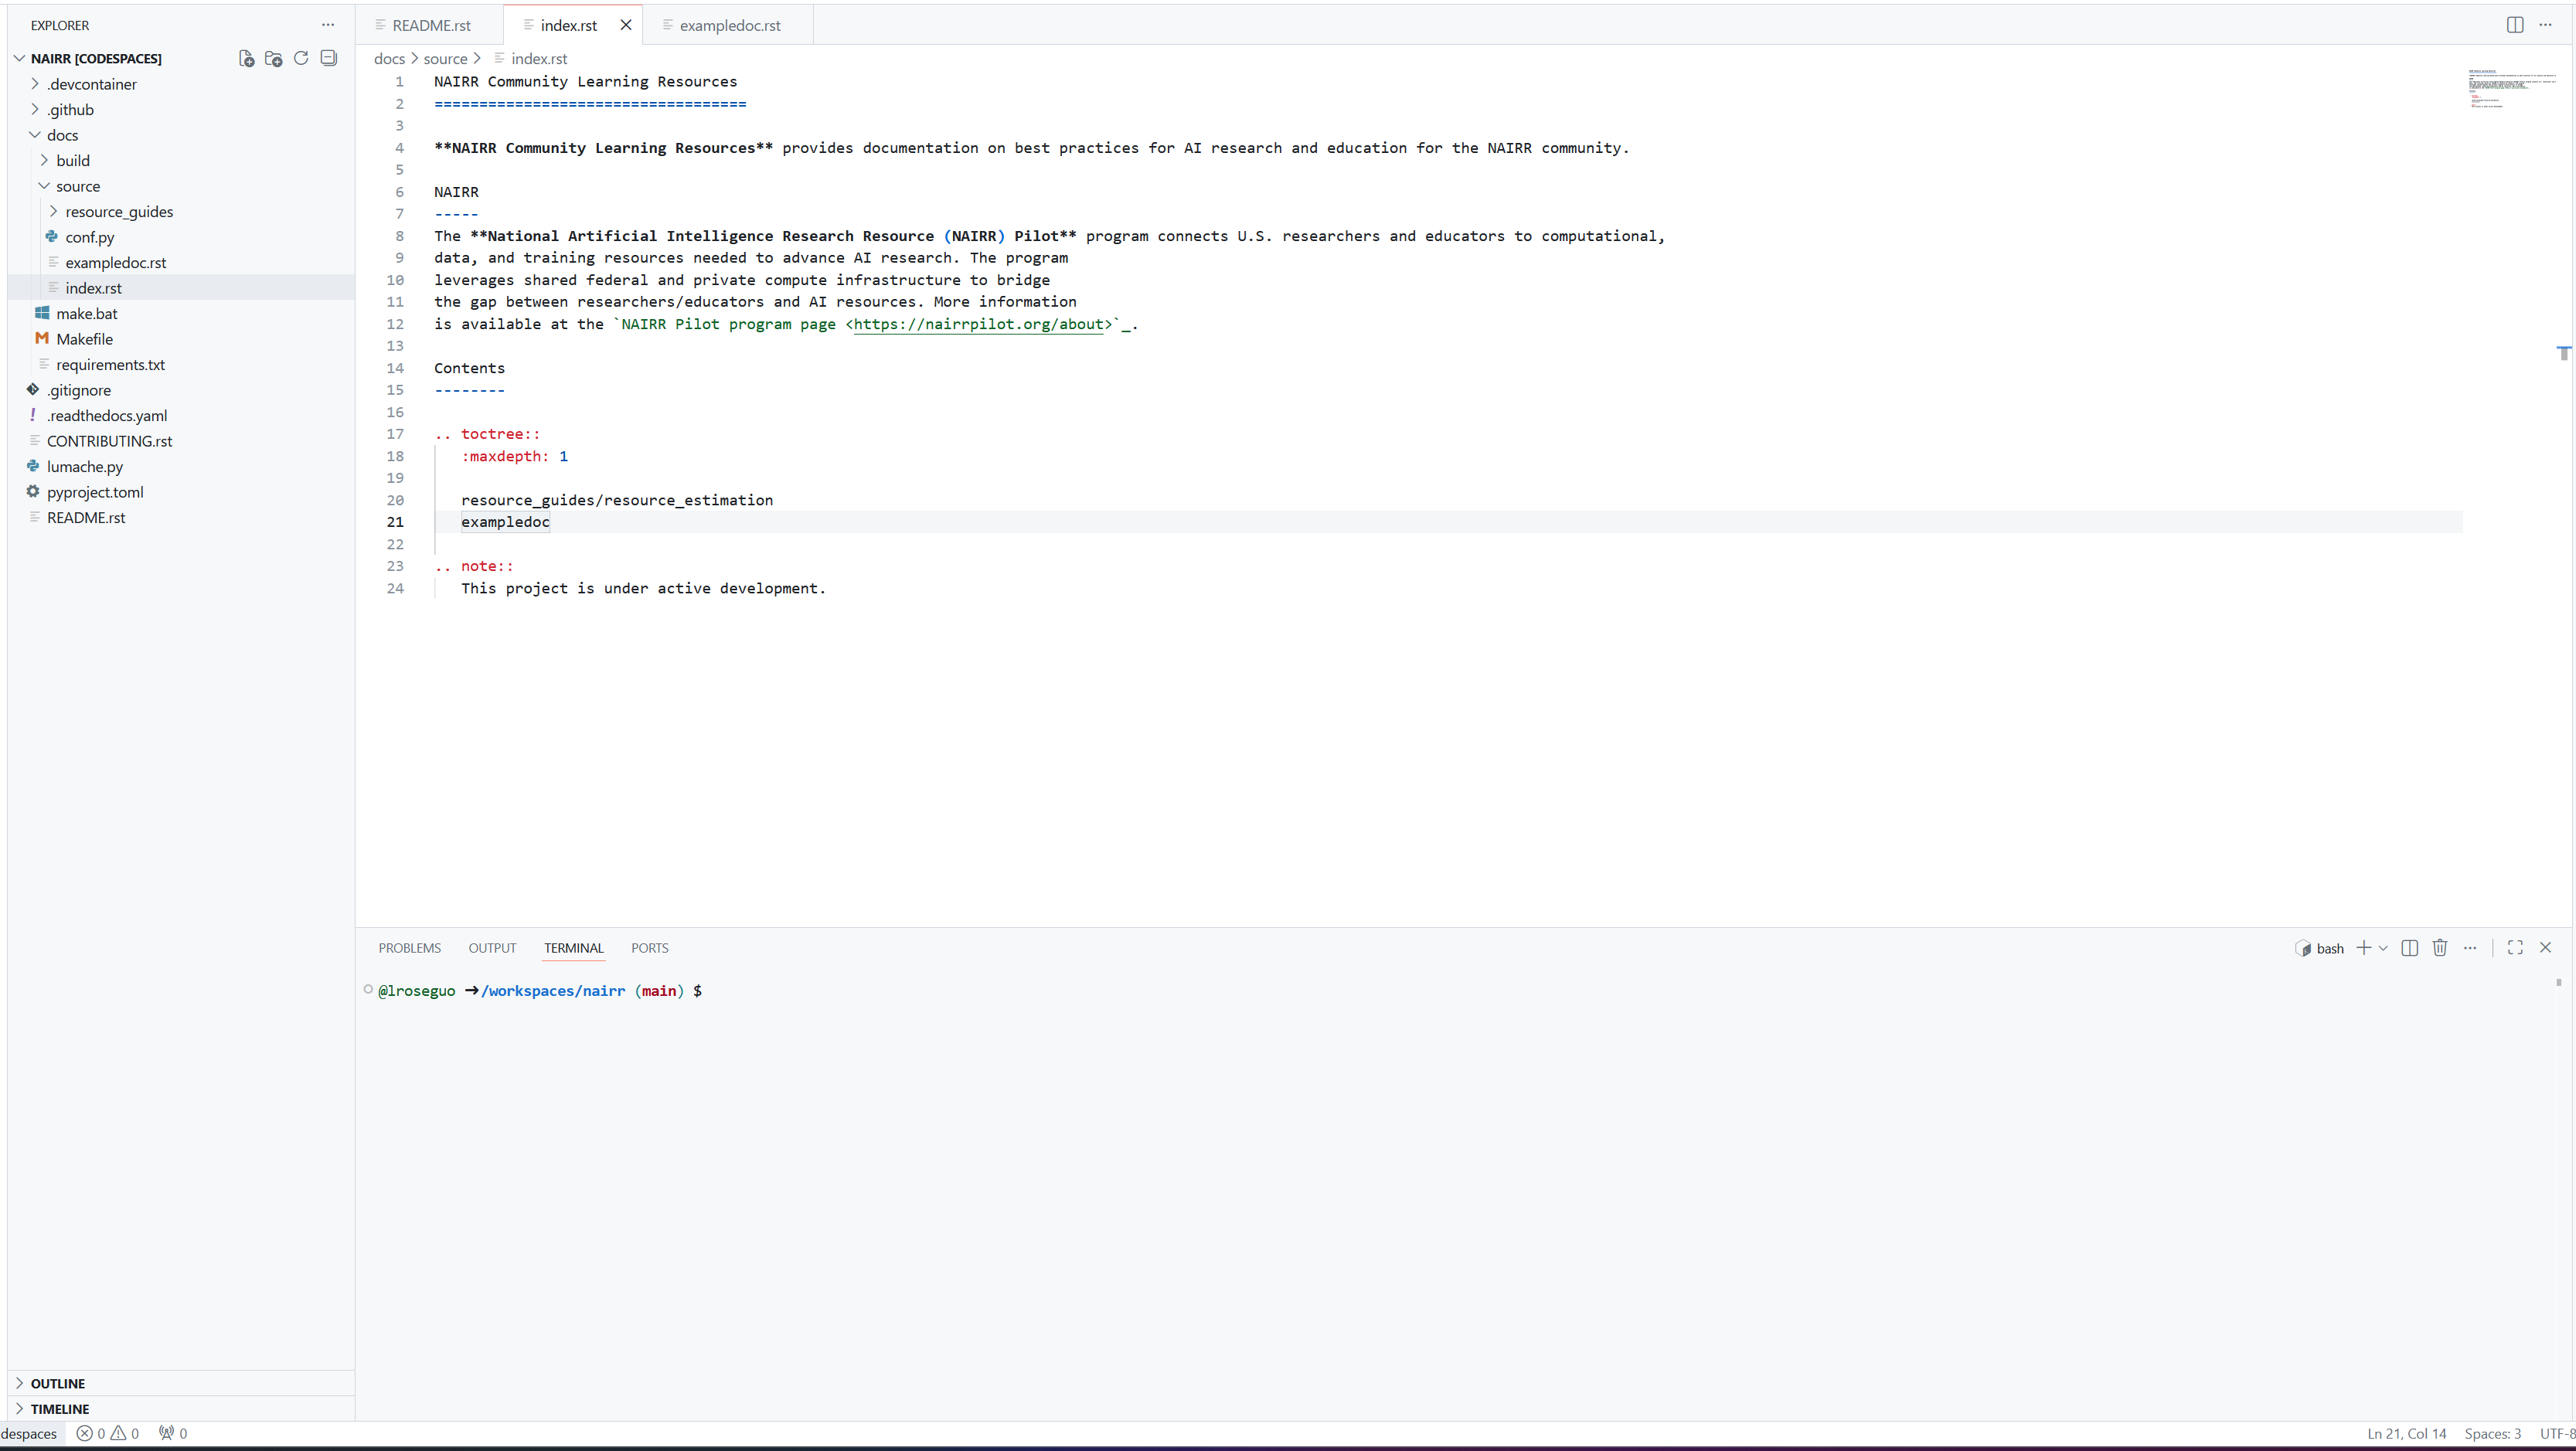Open terminal panel more actions menu

tap(2470, 948)
